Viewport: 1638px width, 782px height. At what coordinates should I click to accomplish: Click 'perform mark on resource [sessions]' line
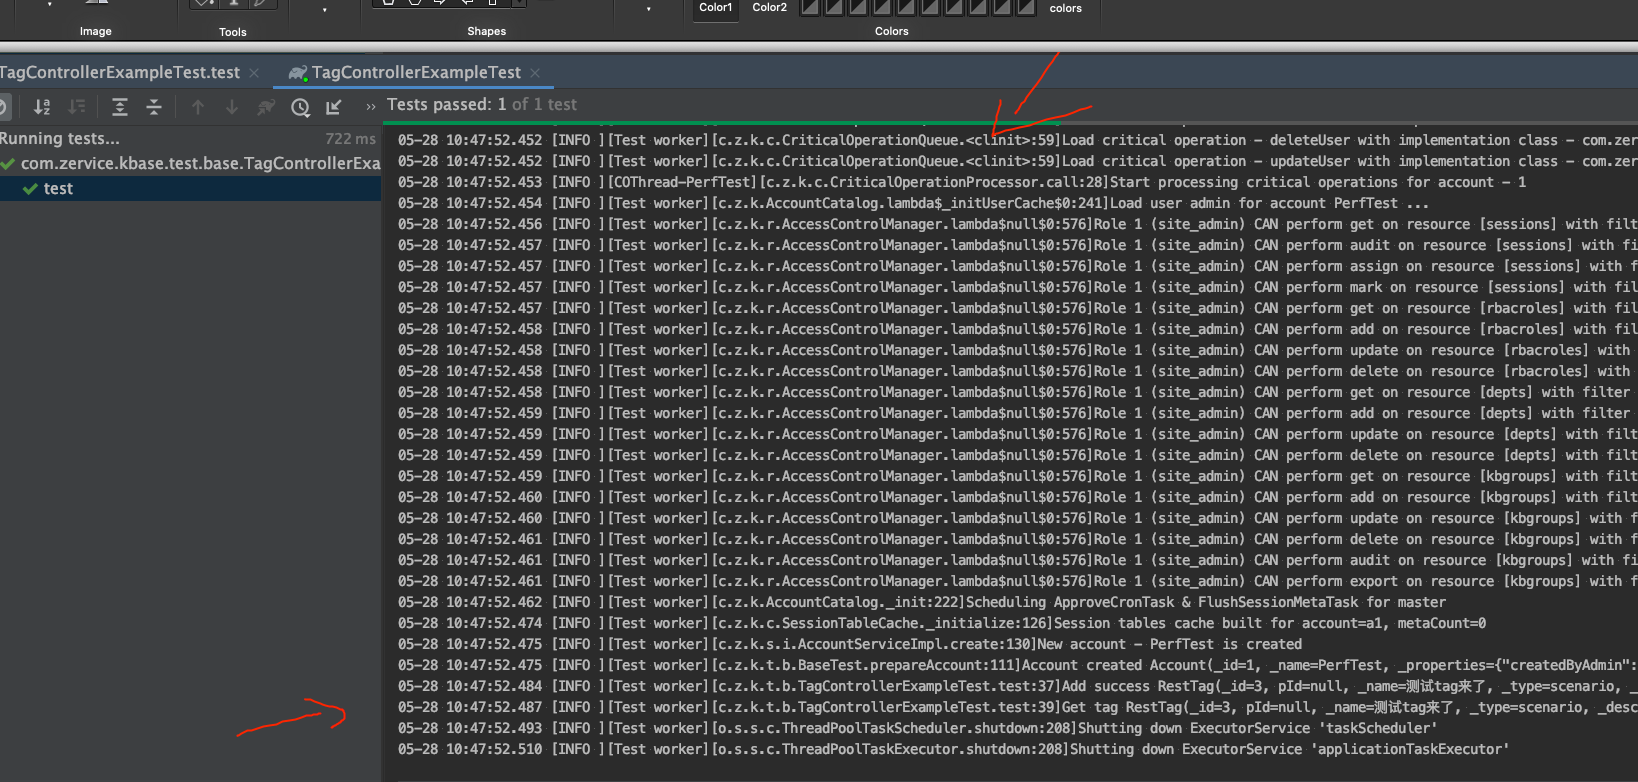[1017, 287]
